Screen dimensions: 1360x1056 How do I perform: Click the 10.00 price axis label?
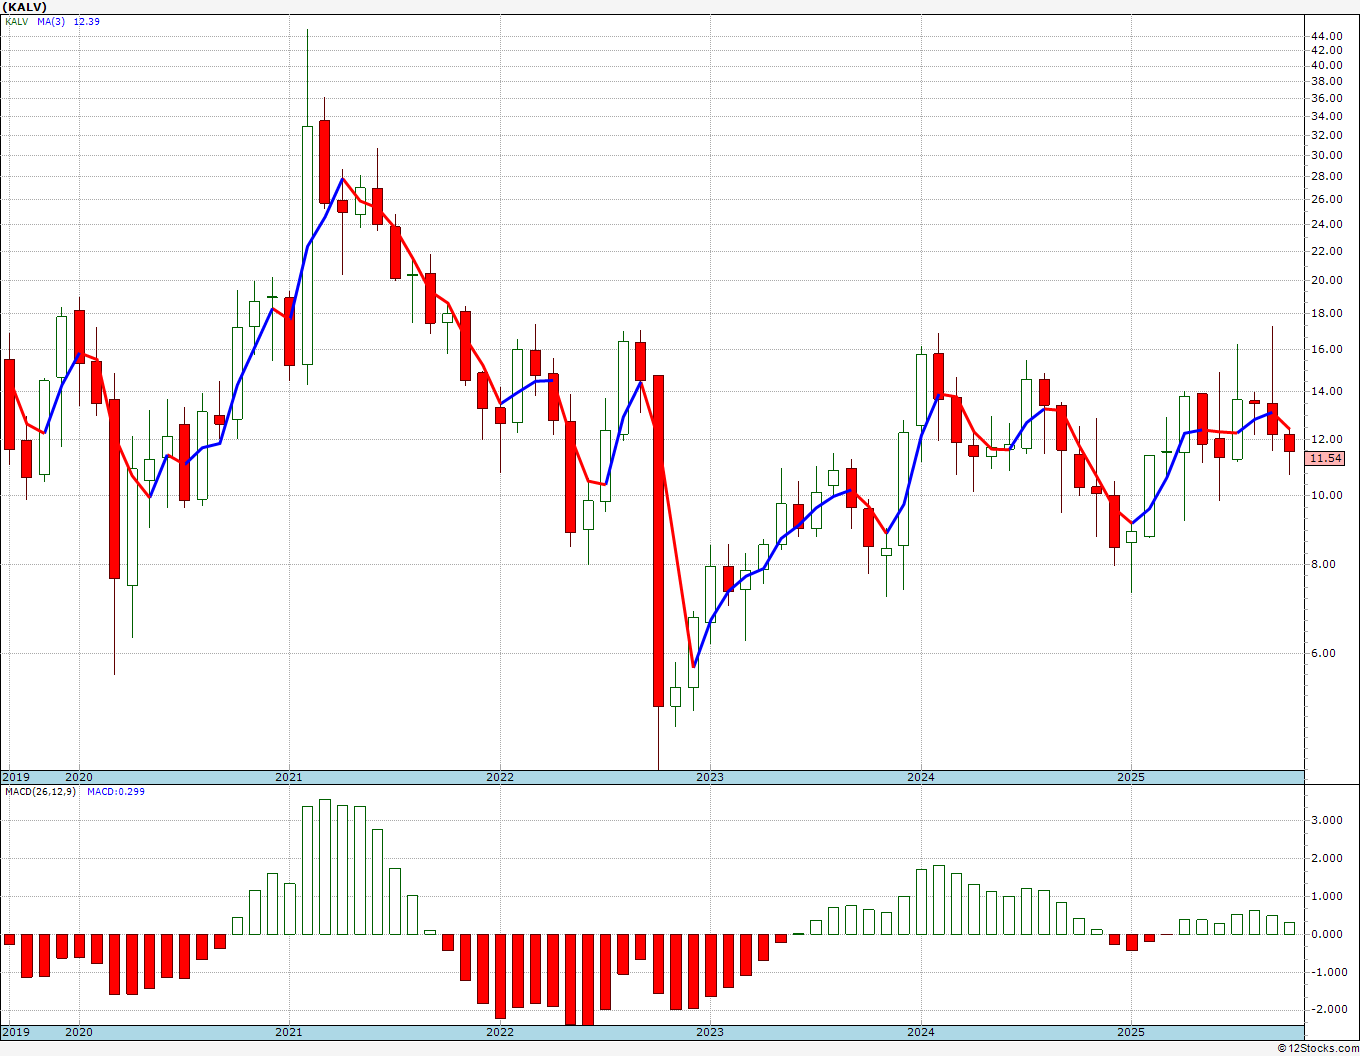[x=1326, y=495]
